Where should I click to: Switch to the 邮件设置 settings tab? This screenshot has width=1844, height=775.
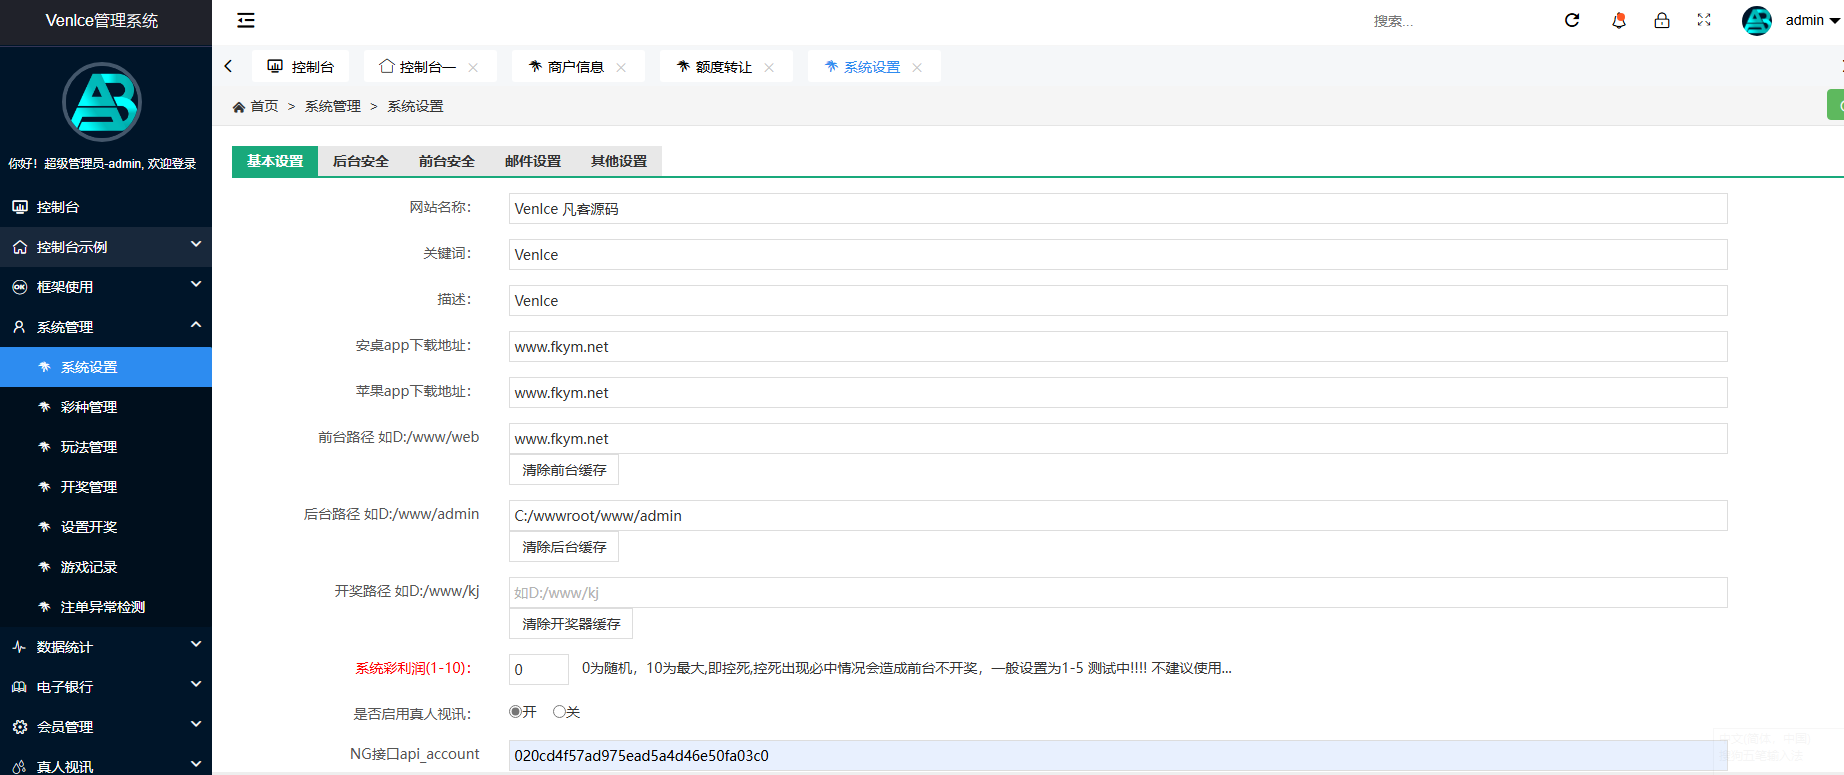click(x=532, y=161)
